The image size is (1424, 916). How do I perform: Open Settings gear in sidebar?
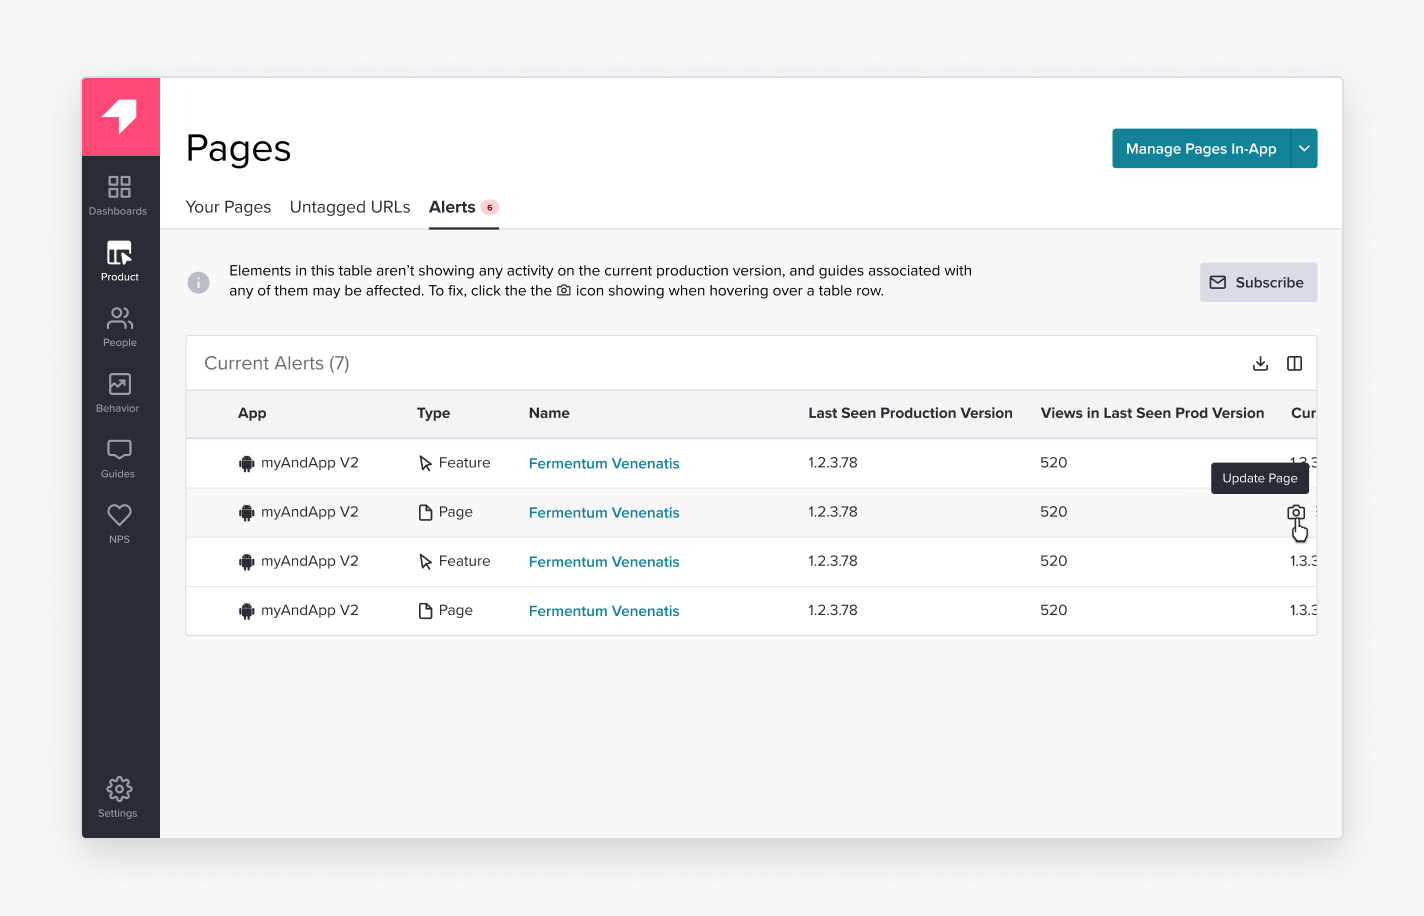pyautogui.click(x=119, y=797)
